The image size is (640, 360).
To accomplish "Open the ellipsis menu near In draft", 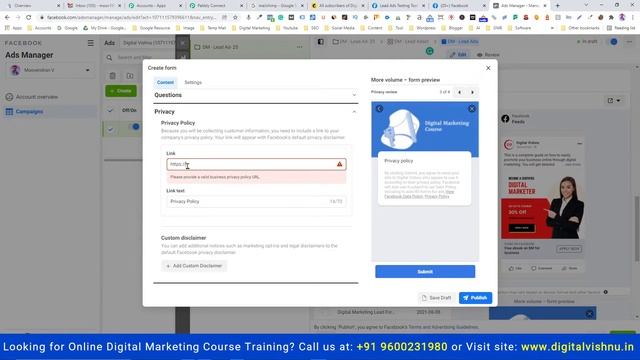I will pos(629,42).
